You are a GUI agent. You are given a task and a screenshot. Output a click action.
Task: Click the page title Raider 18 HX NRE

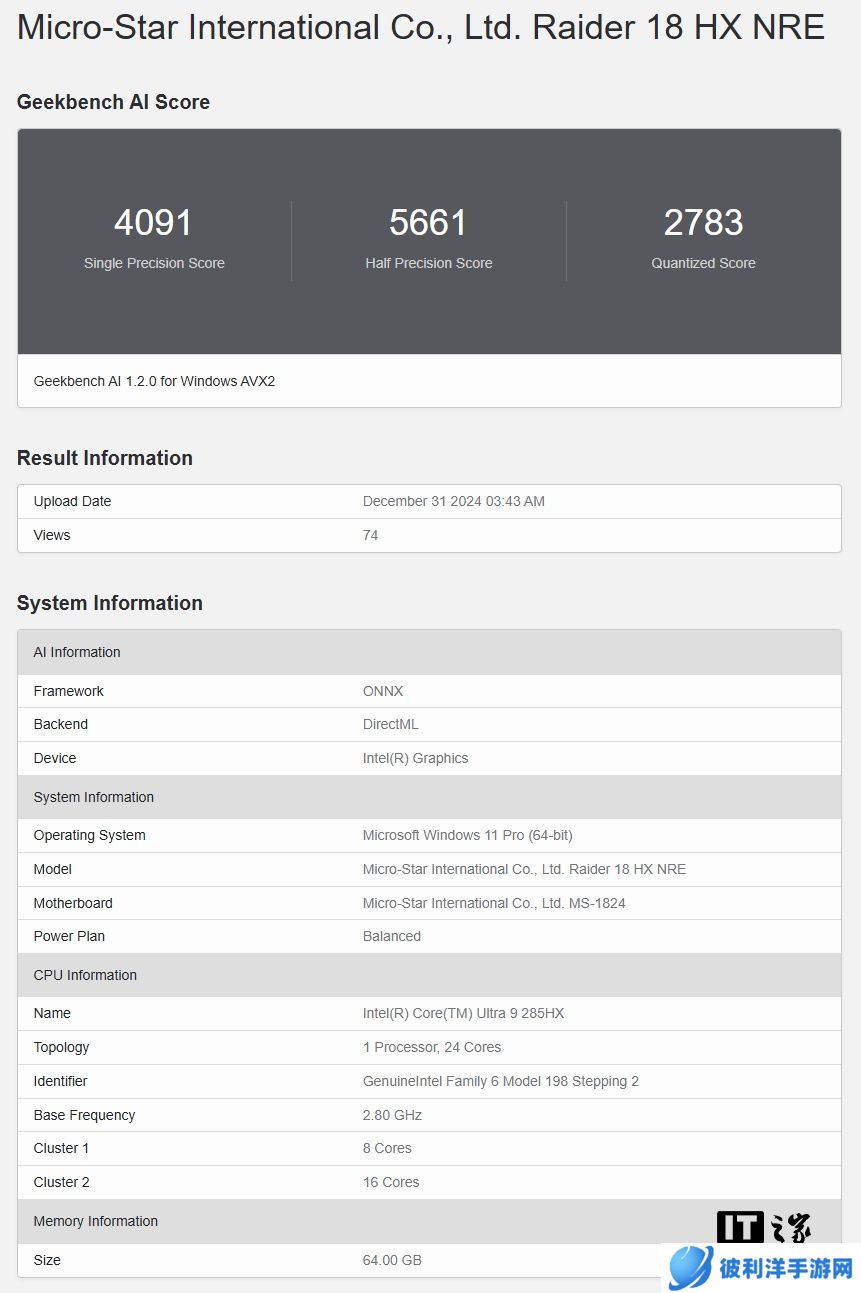point(420,27)
